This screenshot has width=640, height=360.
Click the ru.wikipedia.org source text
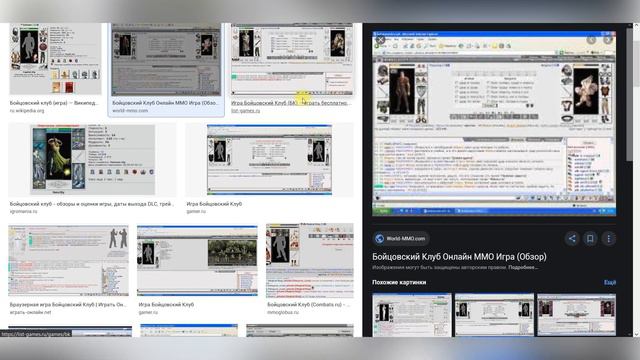(x=27, y=111)
